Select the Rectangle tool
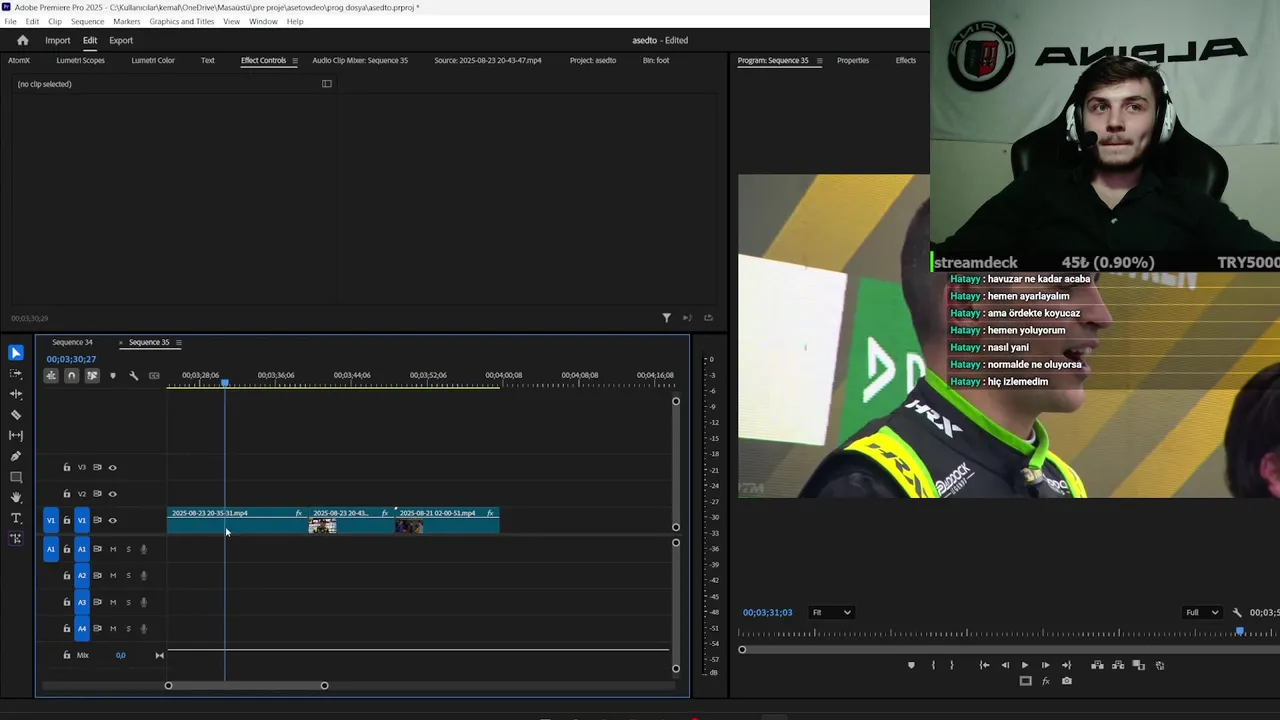Image resolution: width=1280 pixels, height=720 pixels. 15,477
